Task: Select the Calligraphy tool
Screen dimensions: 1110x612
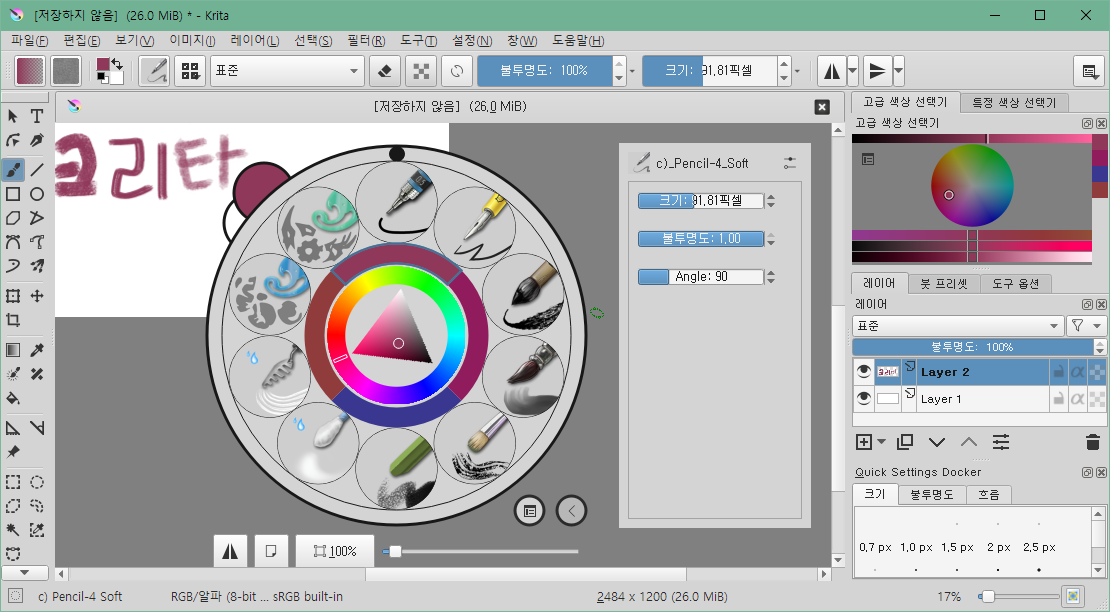Action: pyautogui.click(x=37, y=140)
